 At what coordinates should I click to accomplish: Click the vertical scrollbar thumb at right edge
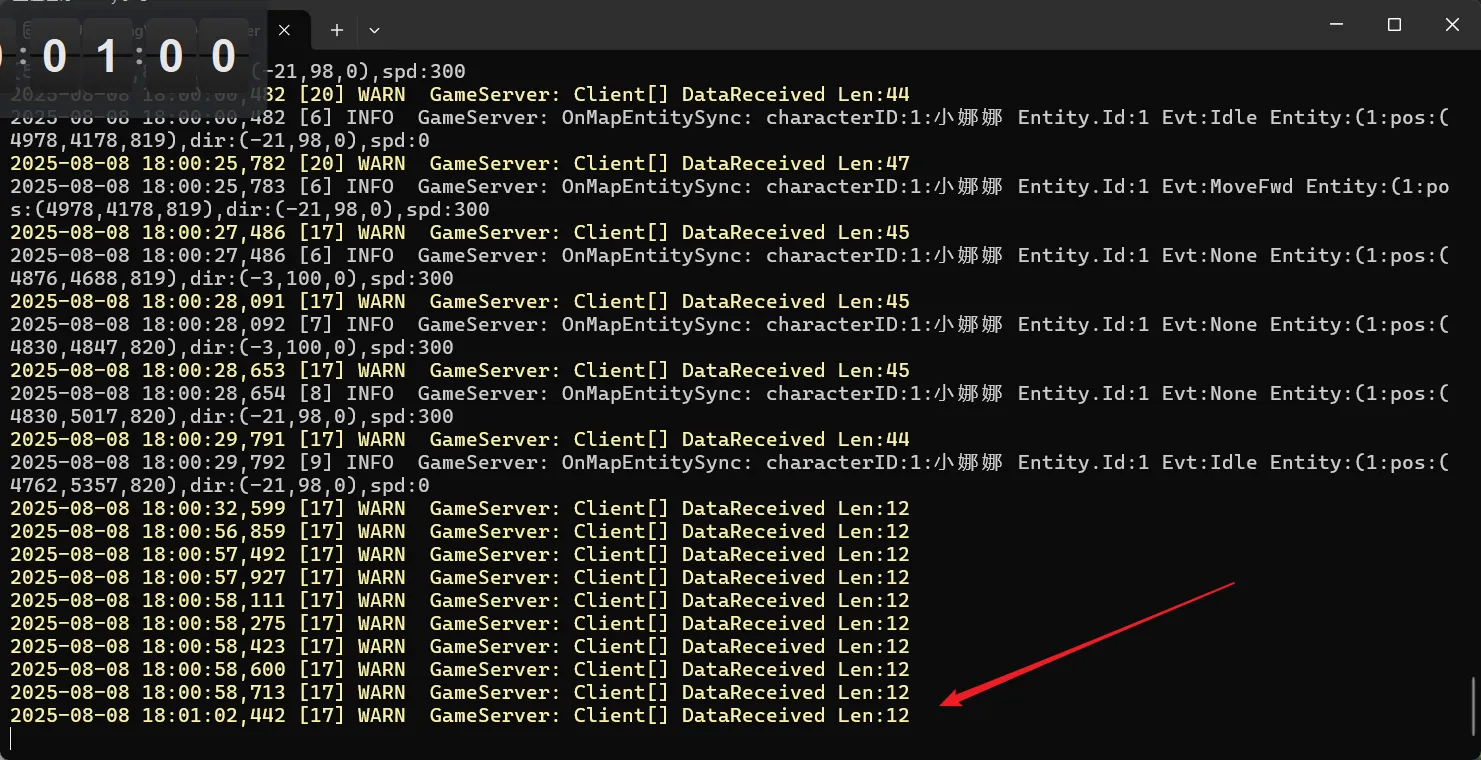click(1474, 705)
